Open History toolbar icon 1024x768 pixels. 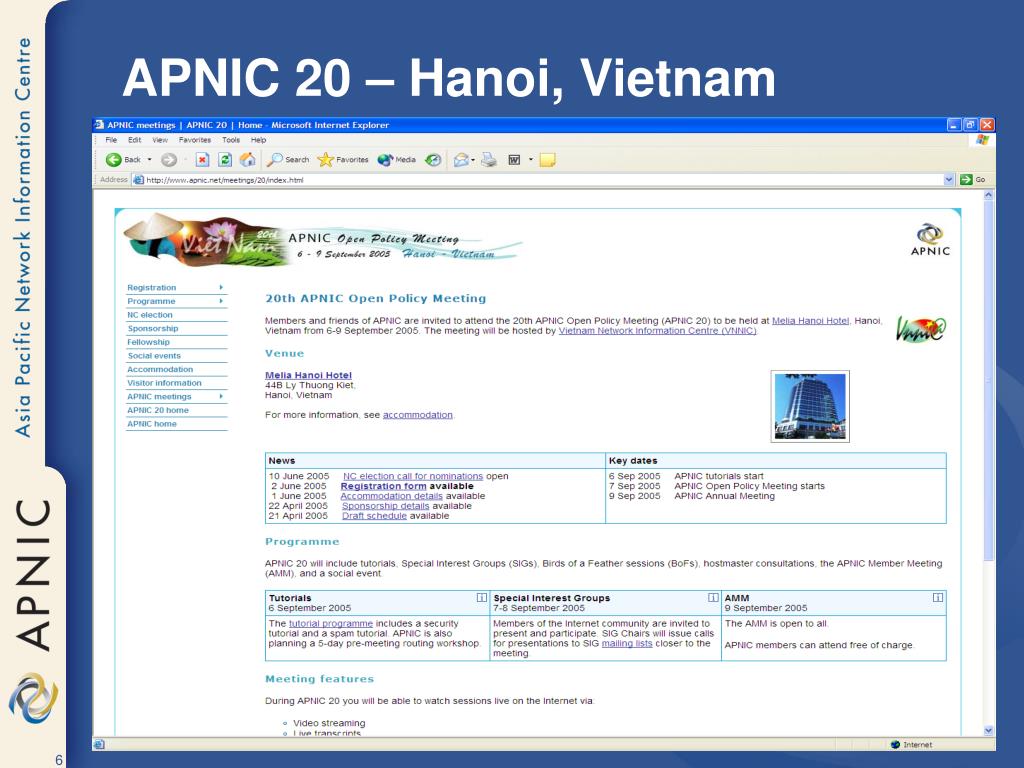pyautogui.click(x=433, y=159)
